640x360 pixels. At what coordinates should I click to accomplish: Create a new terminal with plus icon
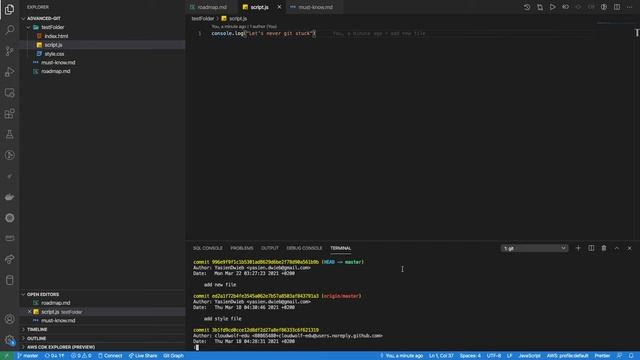578,248
